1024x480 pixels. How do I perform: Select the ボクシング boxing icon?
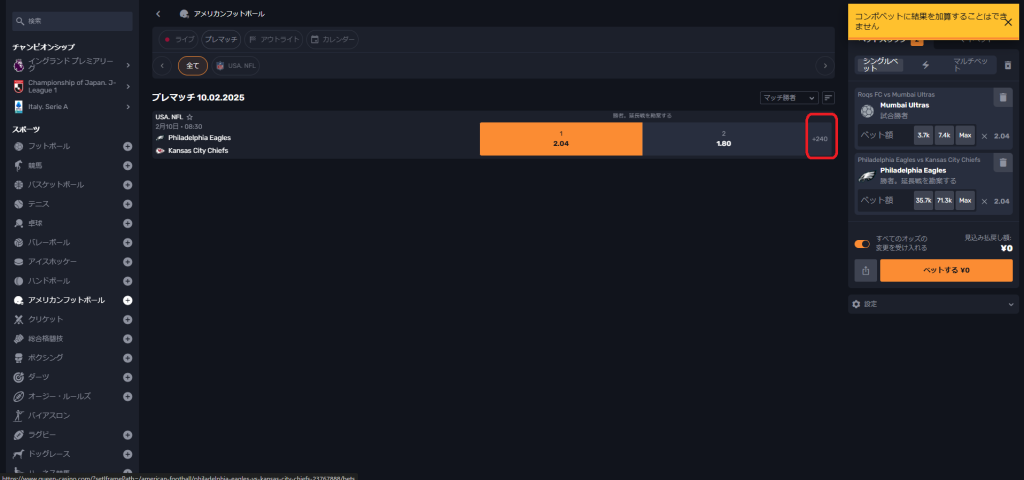(x=19, y=358)
